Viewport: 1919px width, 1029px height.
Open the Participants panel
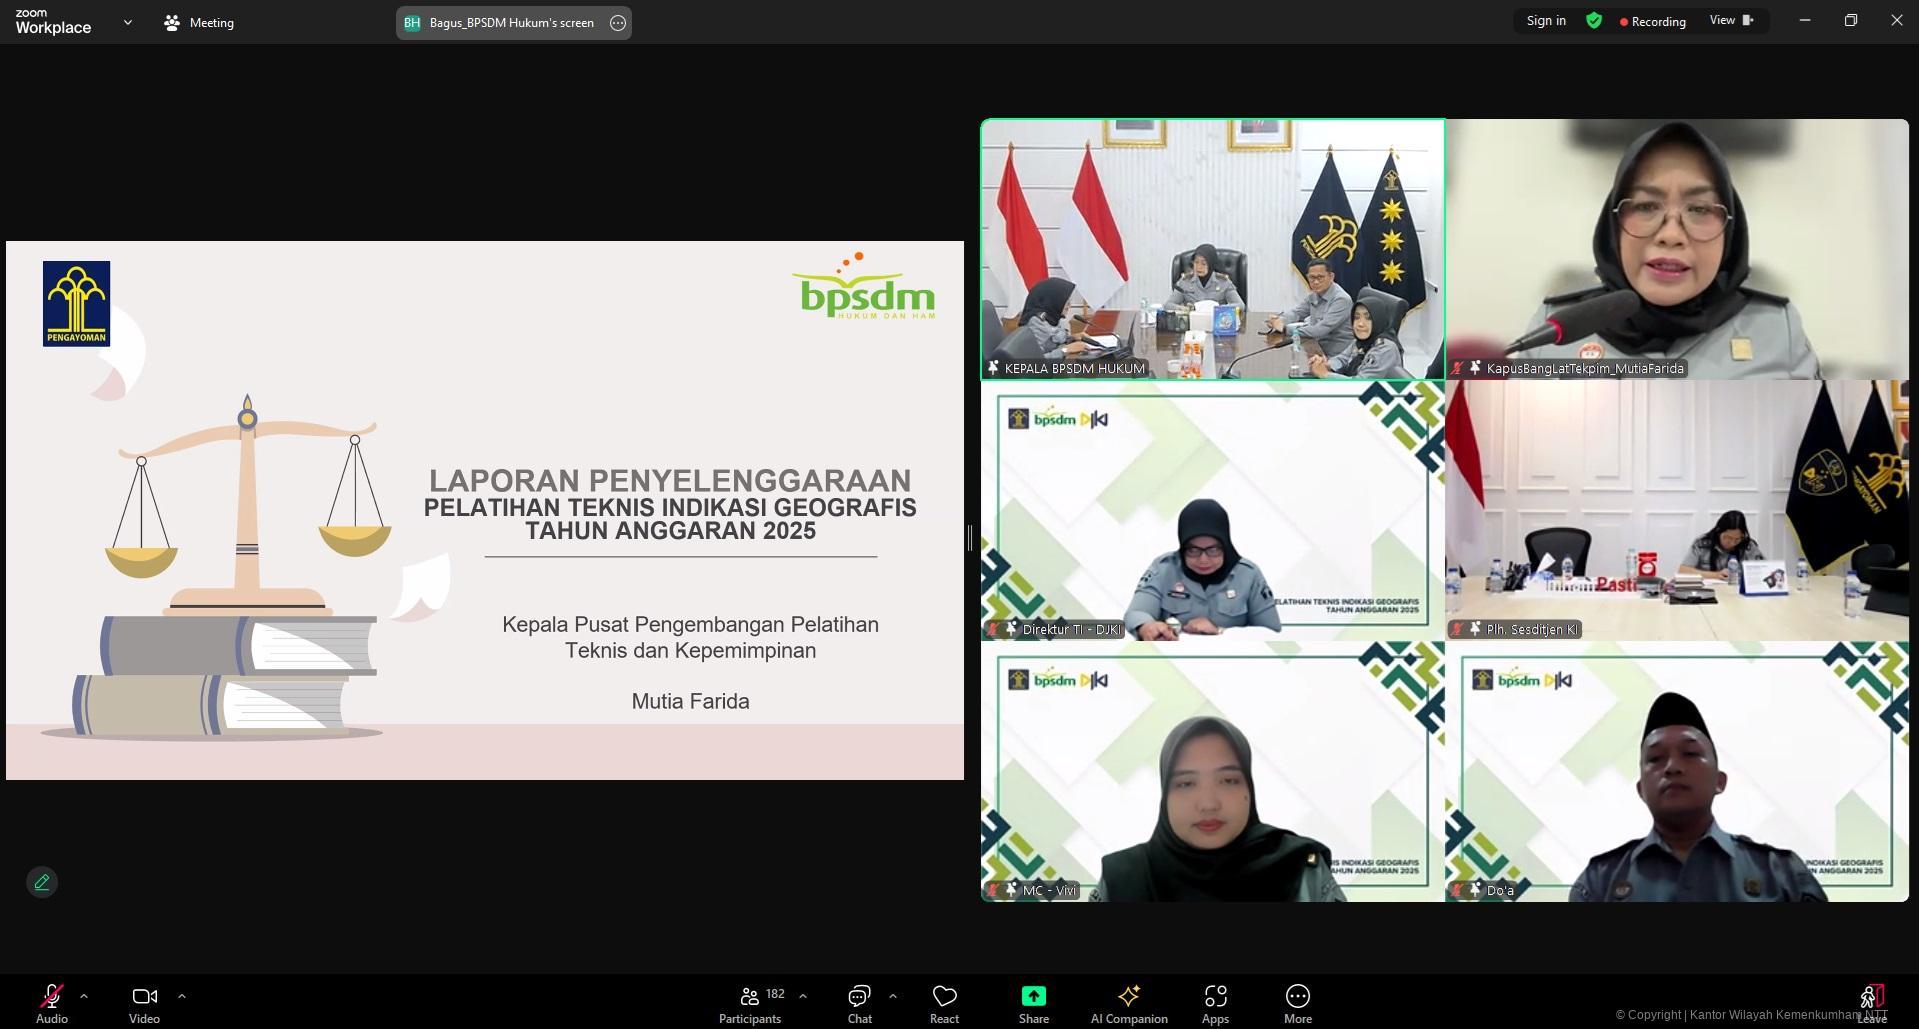coord(750,1003)
